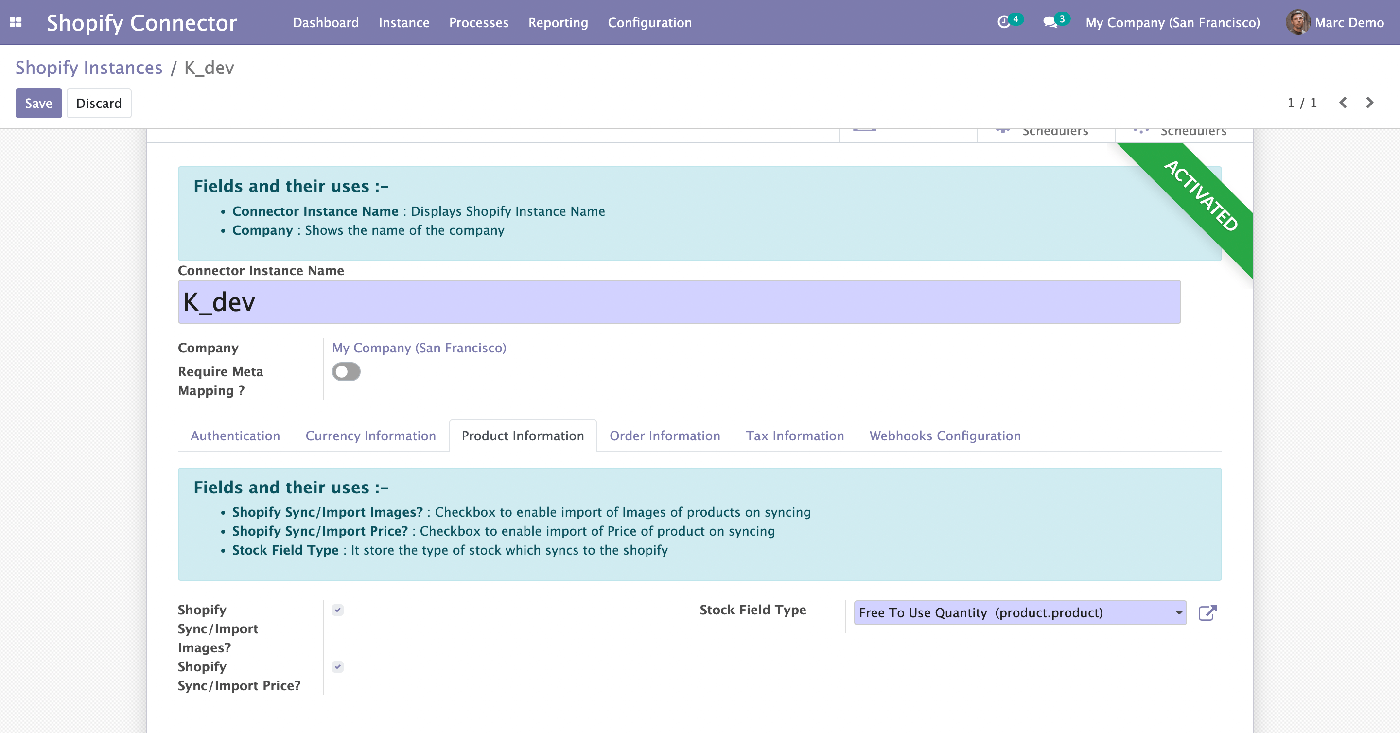The image size is (1400, 733).
Task: Open the Reporting menu
Action: point(558,22)
